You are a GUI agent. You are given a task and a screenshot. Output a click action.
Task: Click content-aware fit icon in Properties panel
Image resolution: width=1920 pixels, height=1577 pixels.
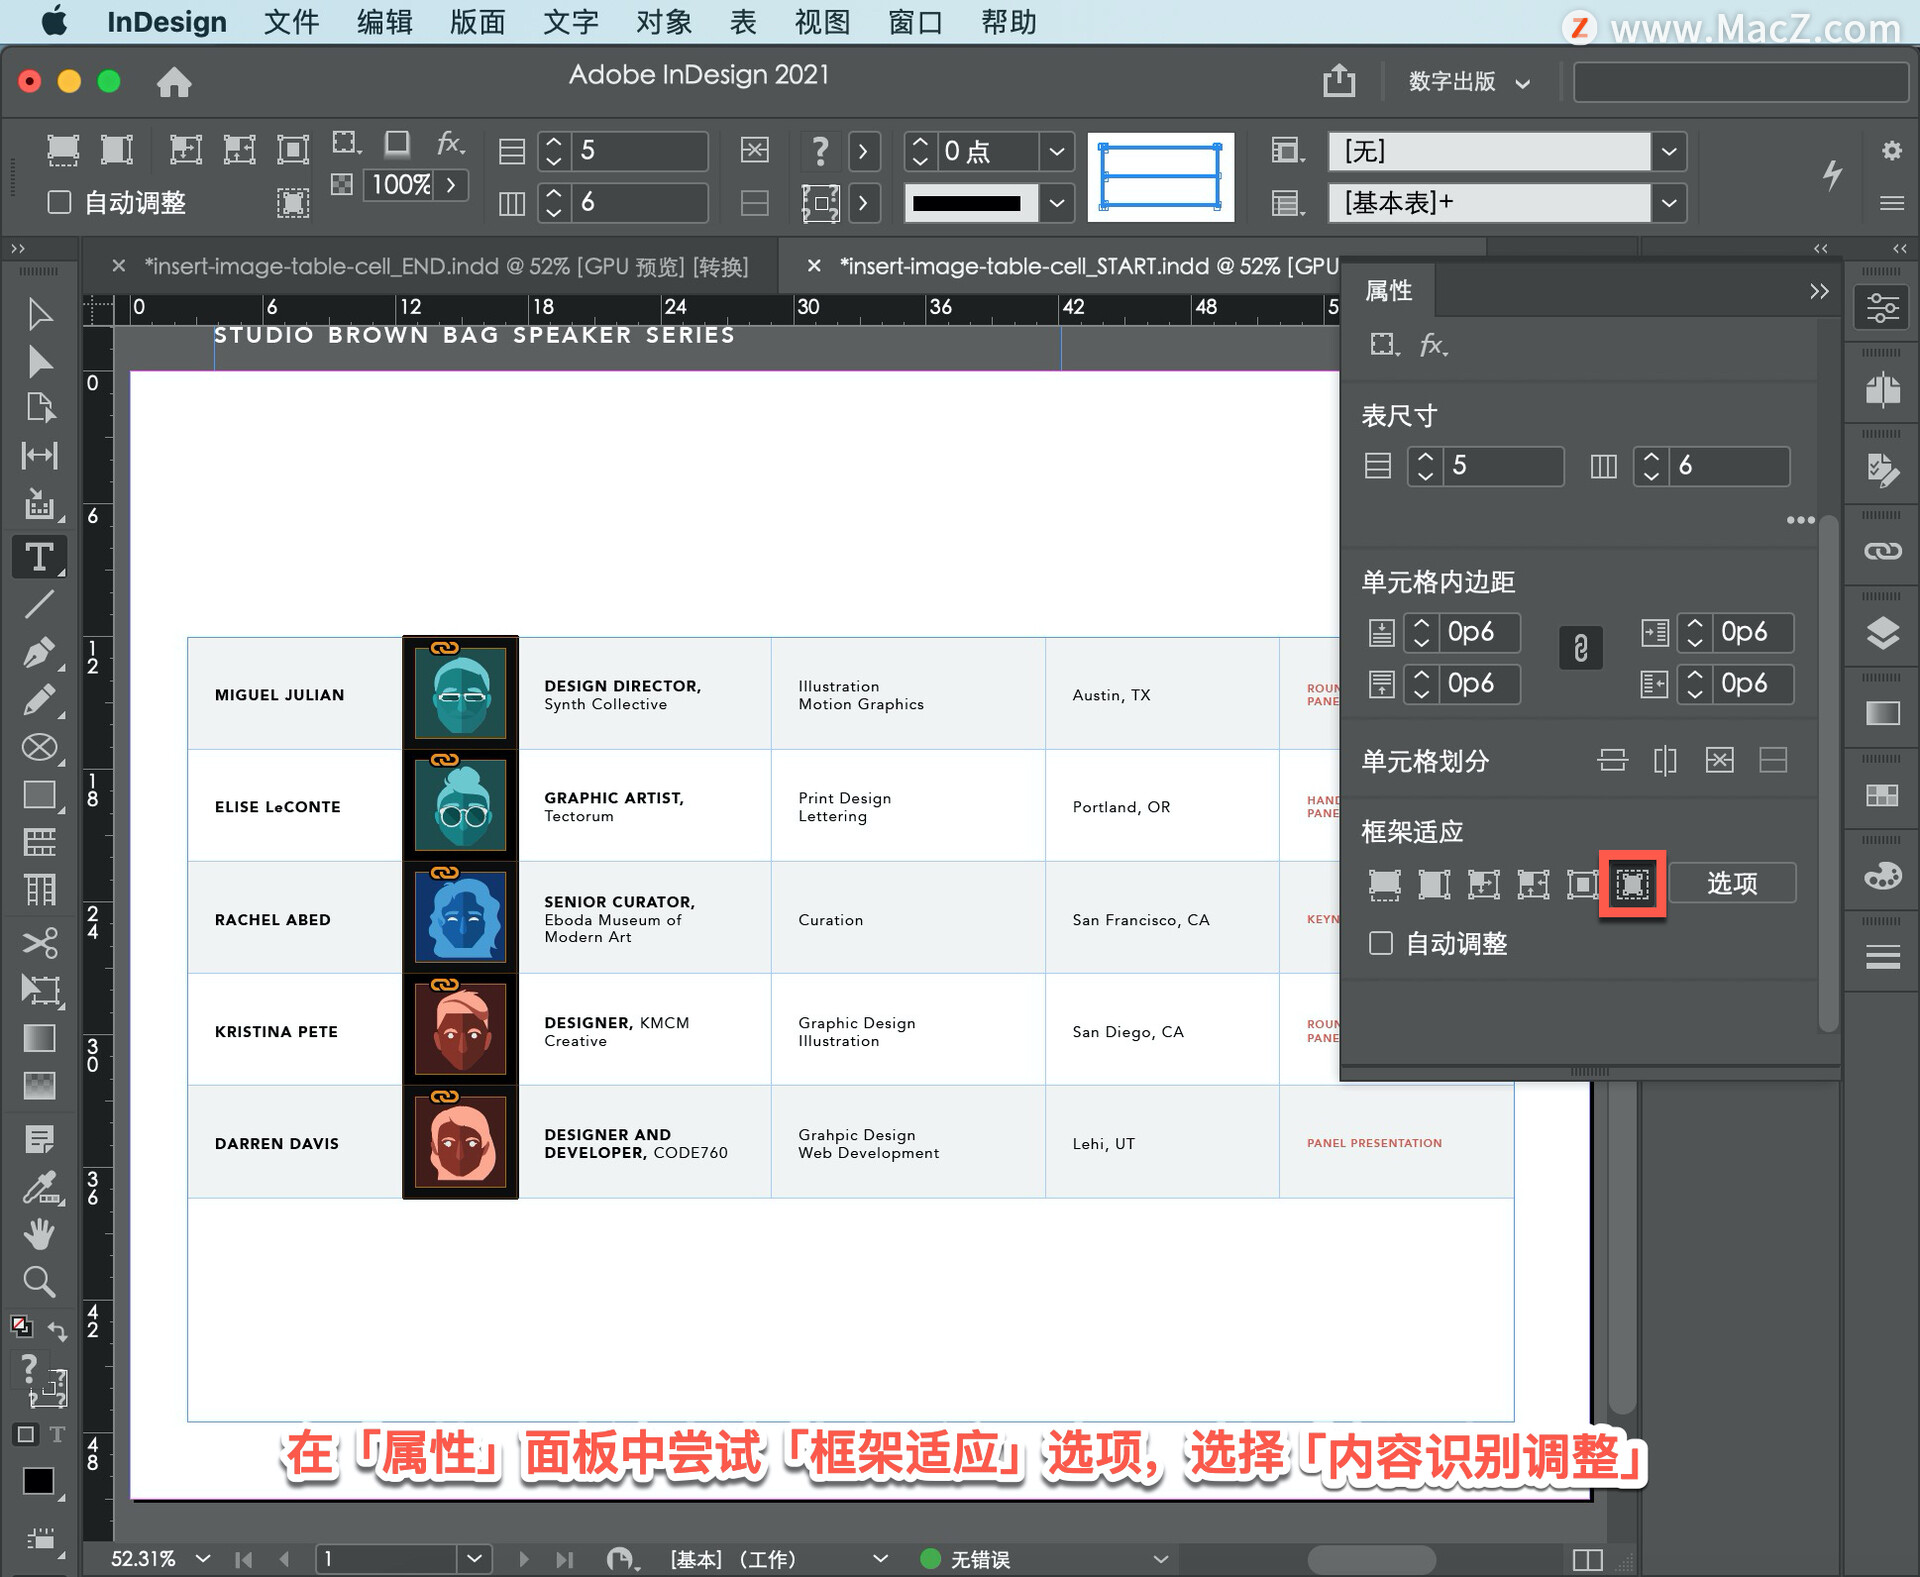tap(1632, 884)
